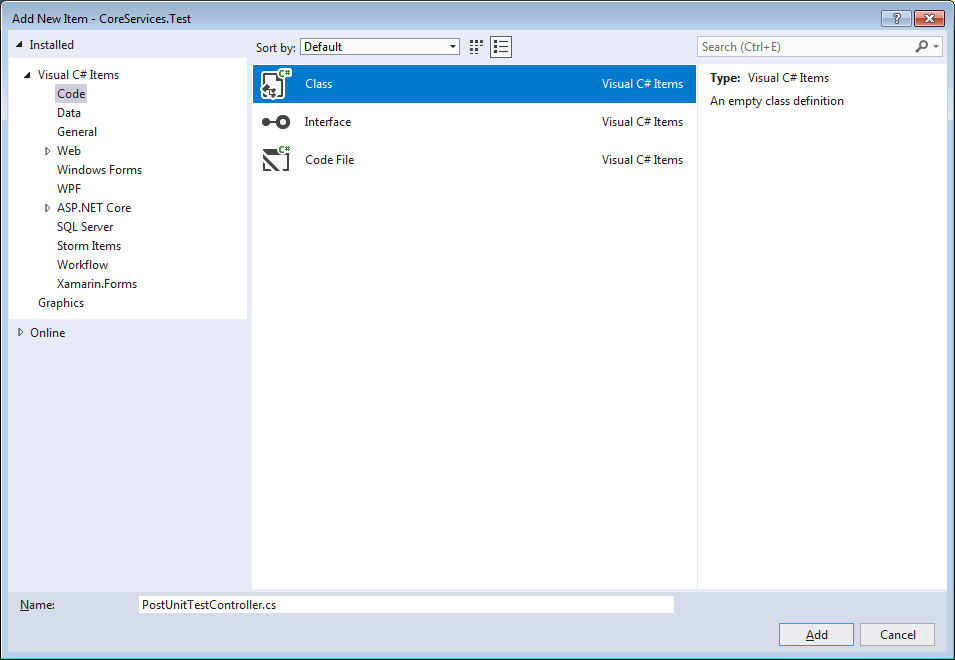
Task: Select the ASP.NET Core category label
Action: [x=94, y=208]
